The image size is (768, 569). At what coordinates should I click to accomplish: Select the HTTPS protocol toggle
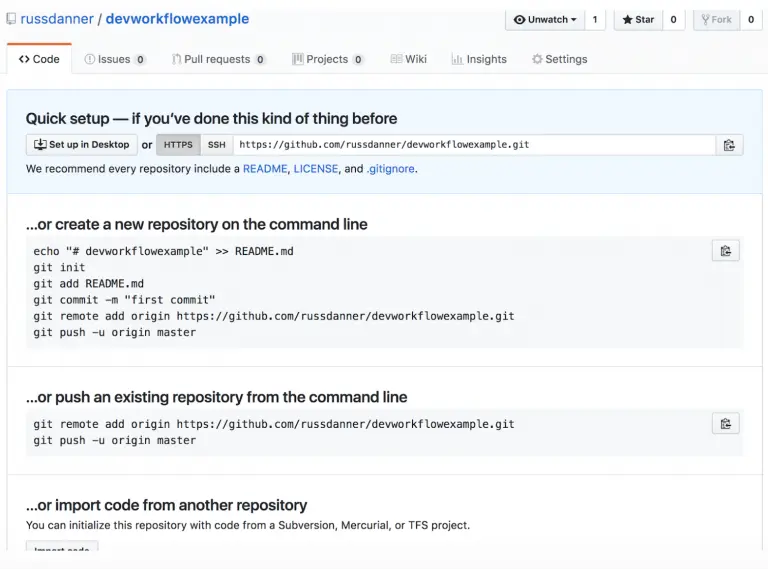[178, 145]
